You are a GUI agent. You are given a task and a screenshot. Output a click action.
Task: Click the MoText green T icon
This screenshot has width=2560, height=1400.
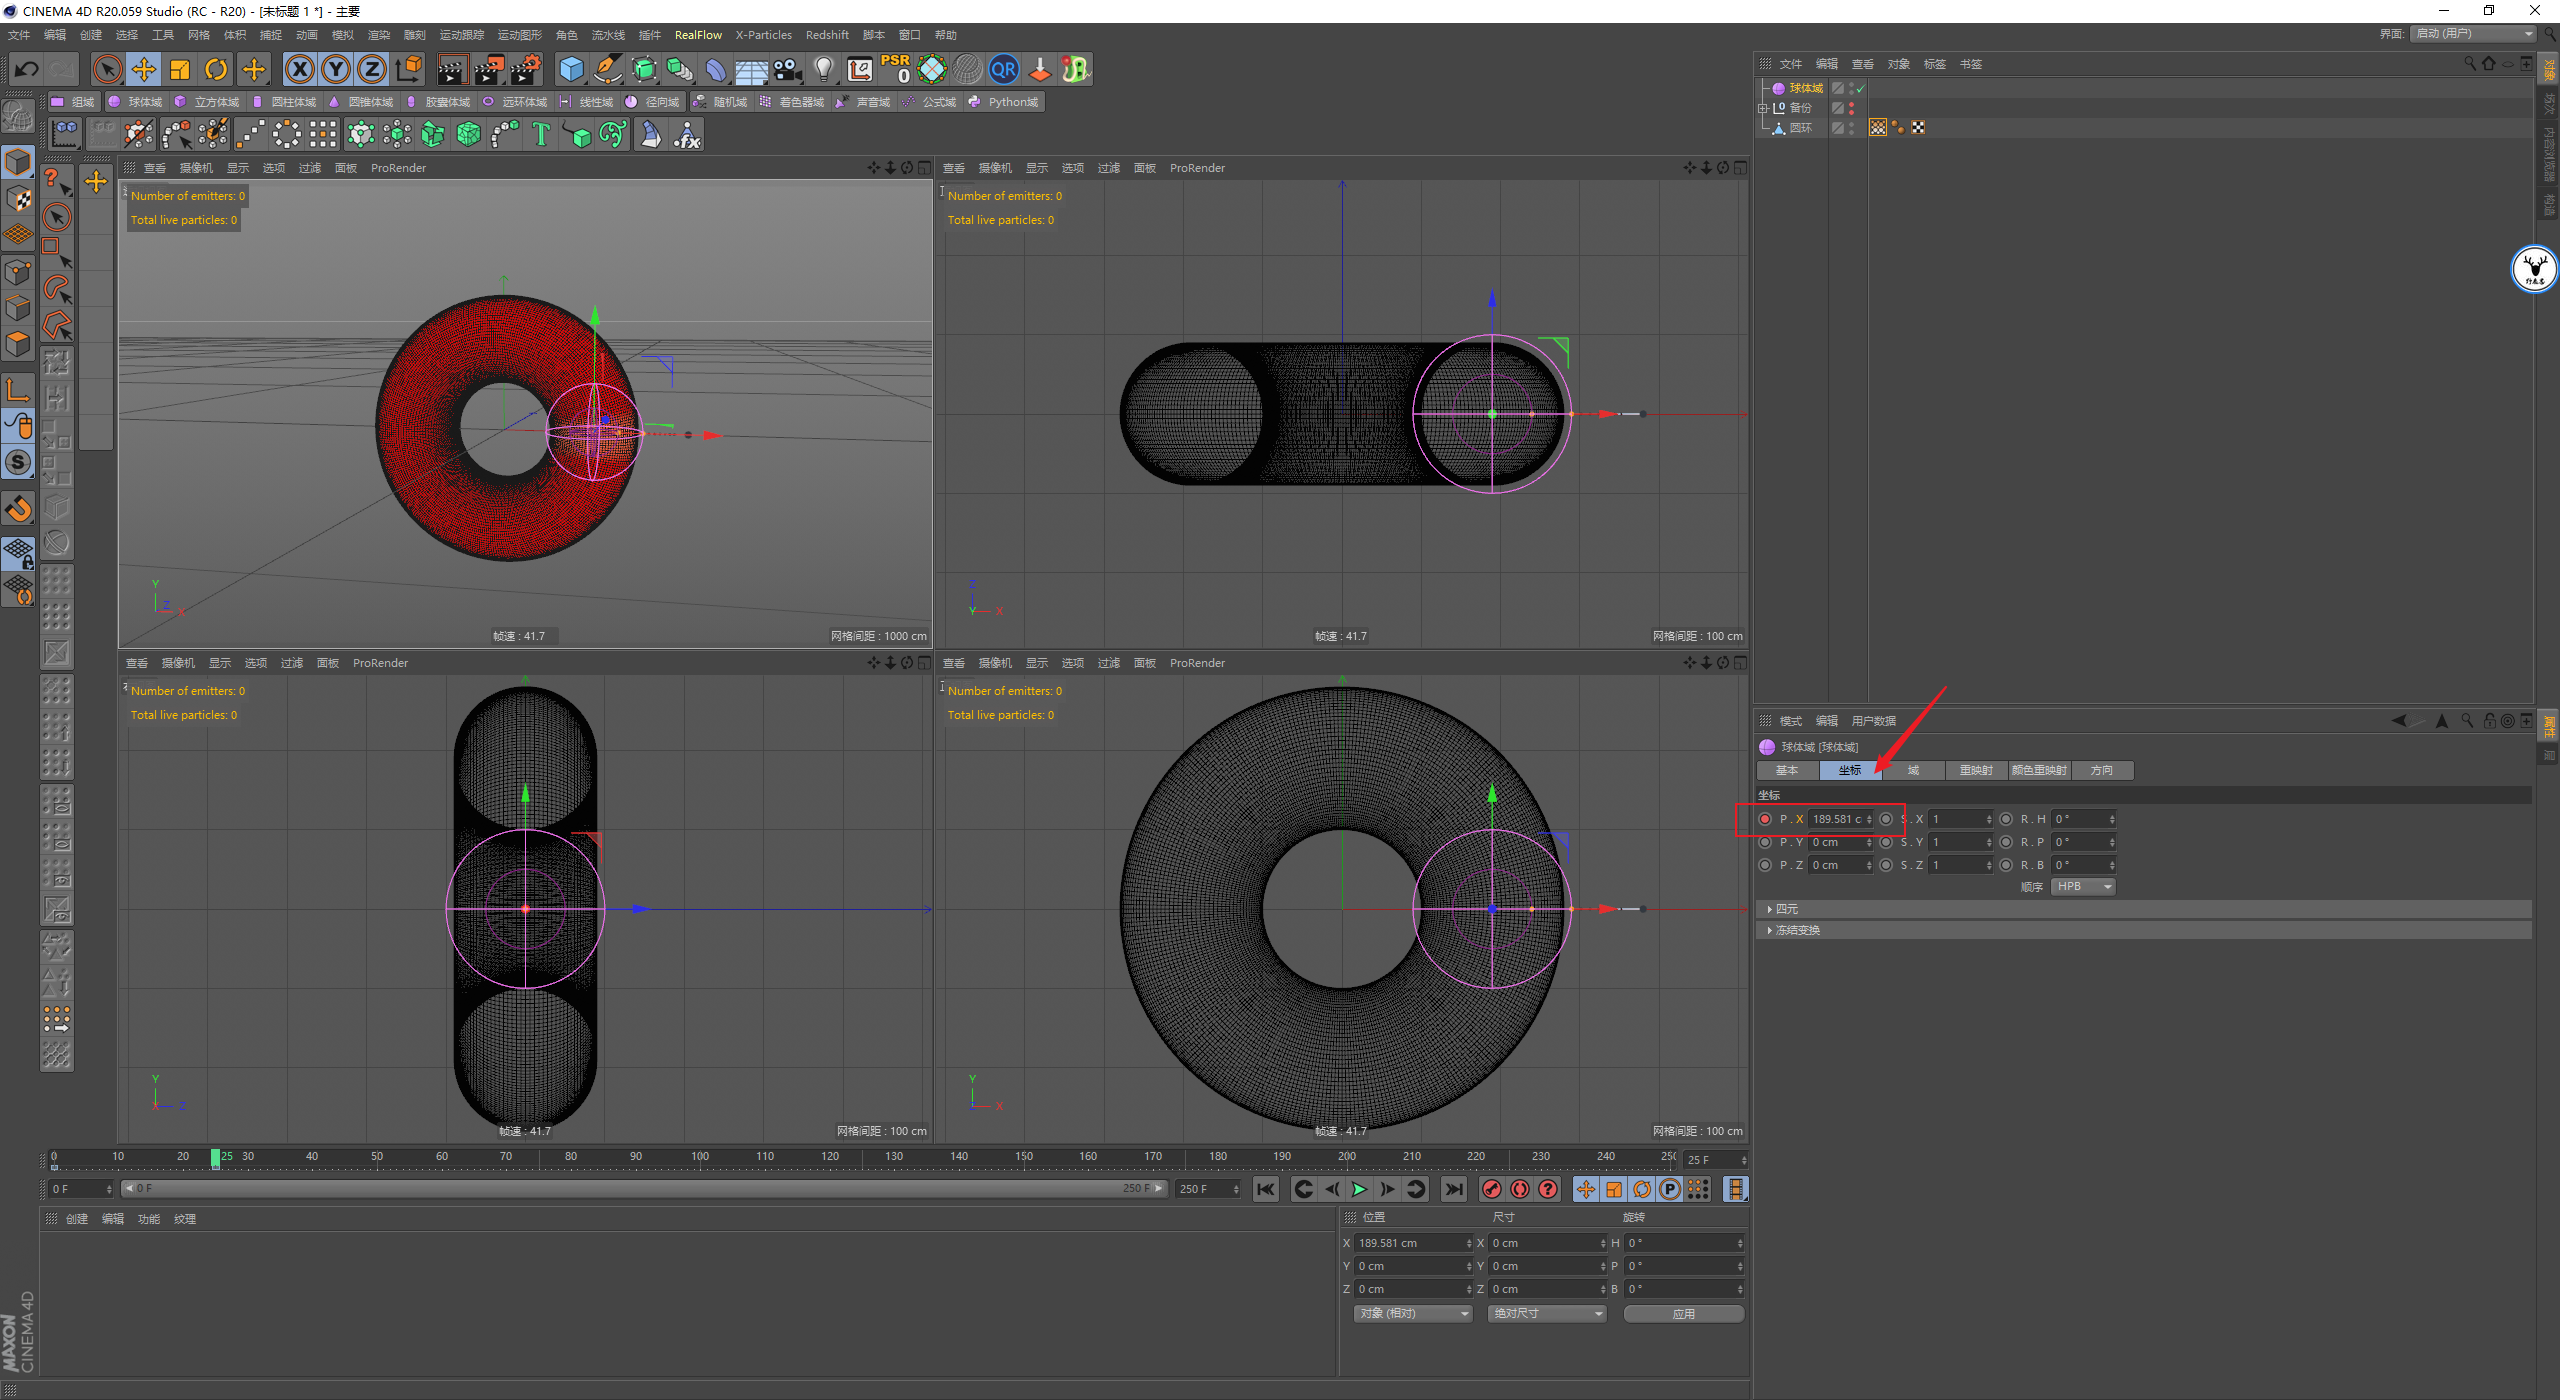541,134
